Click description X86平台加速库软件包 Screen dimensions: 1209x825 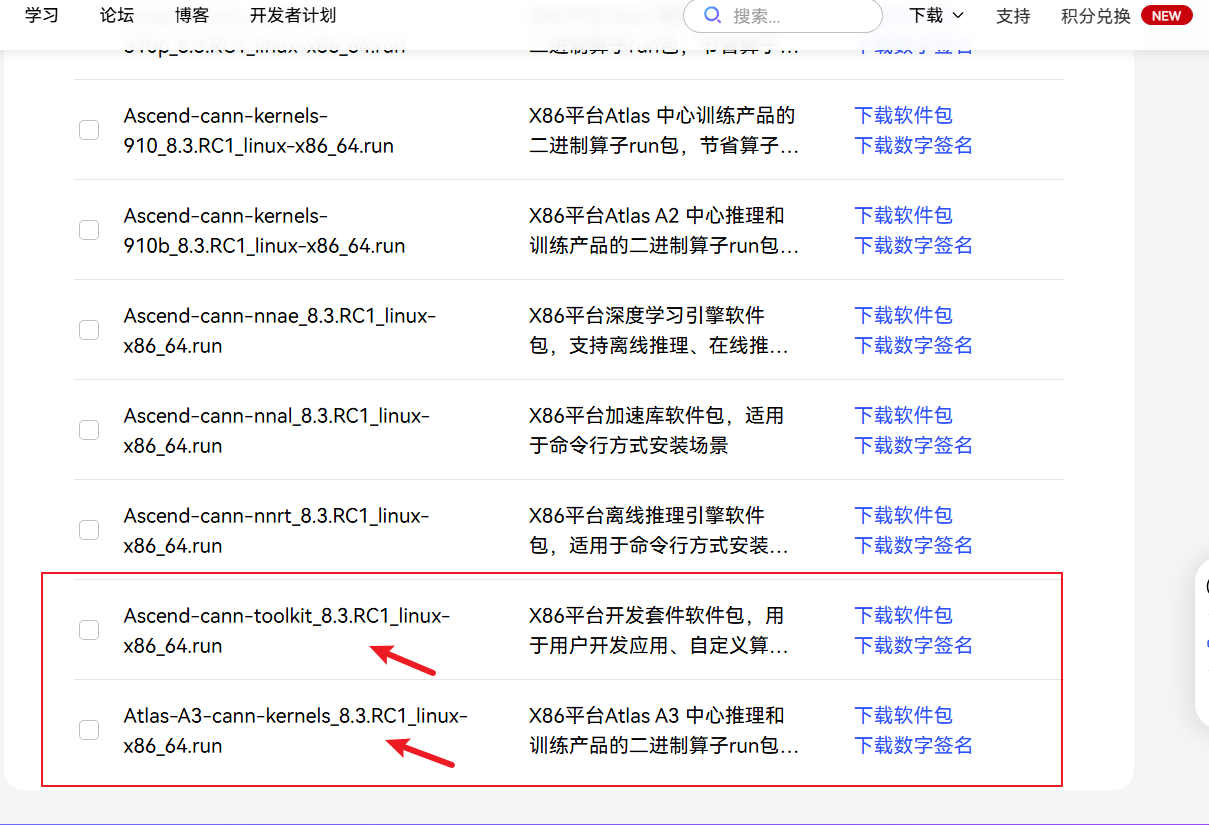(657, 430)
